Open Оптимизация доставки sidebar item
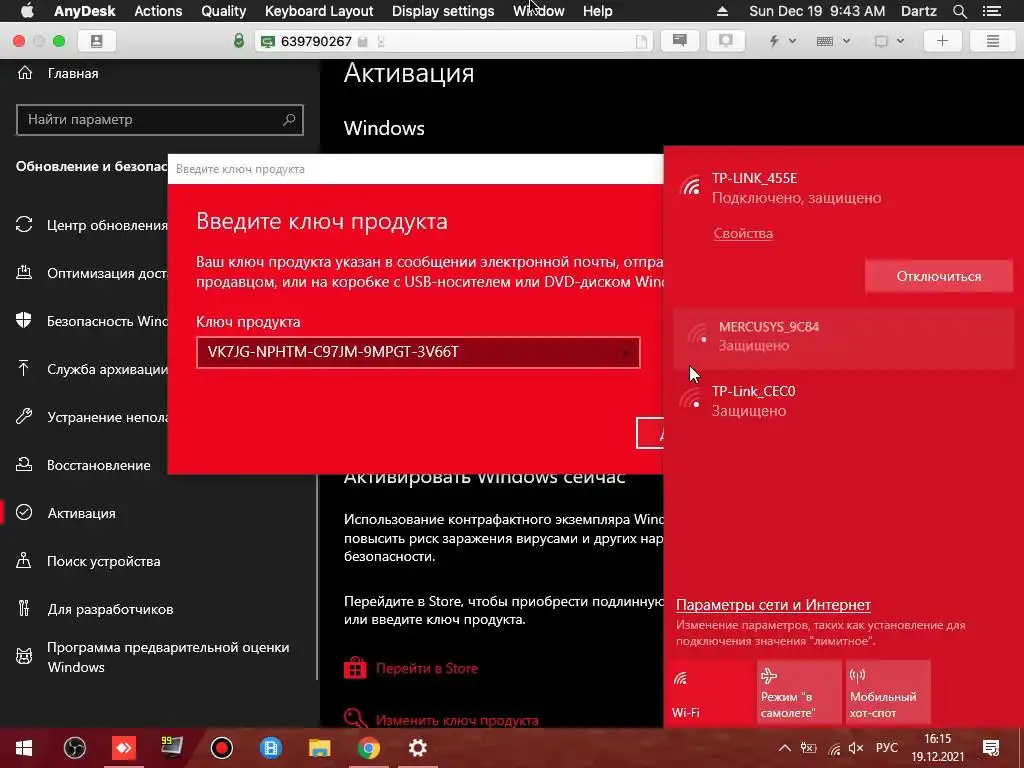 tap(91, 273)
